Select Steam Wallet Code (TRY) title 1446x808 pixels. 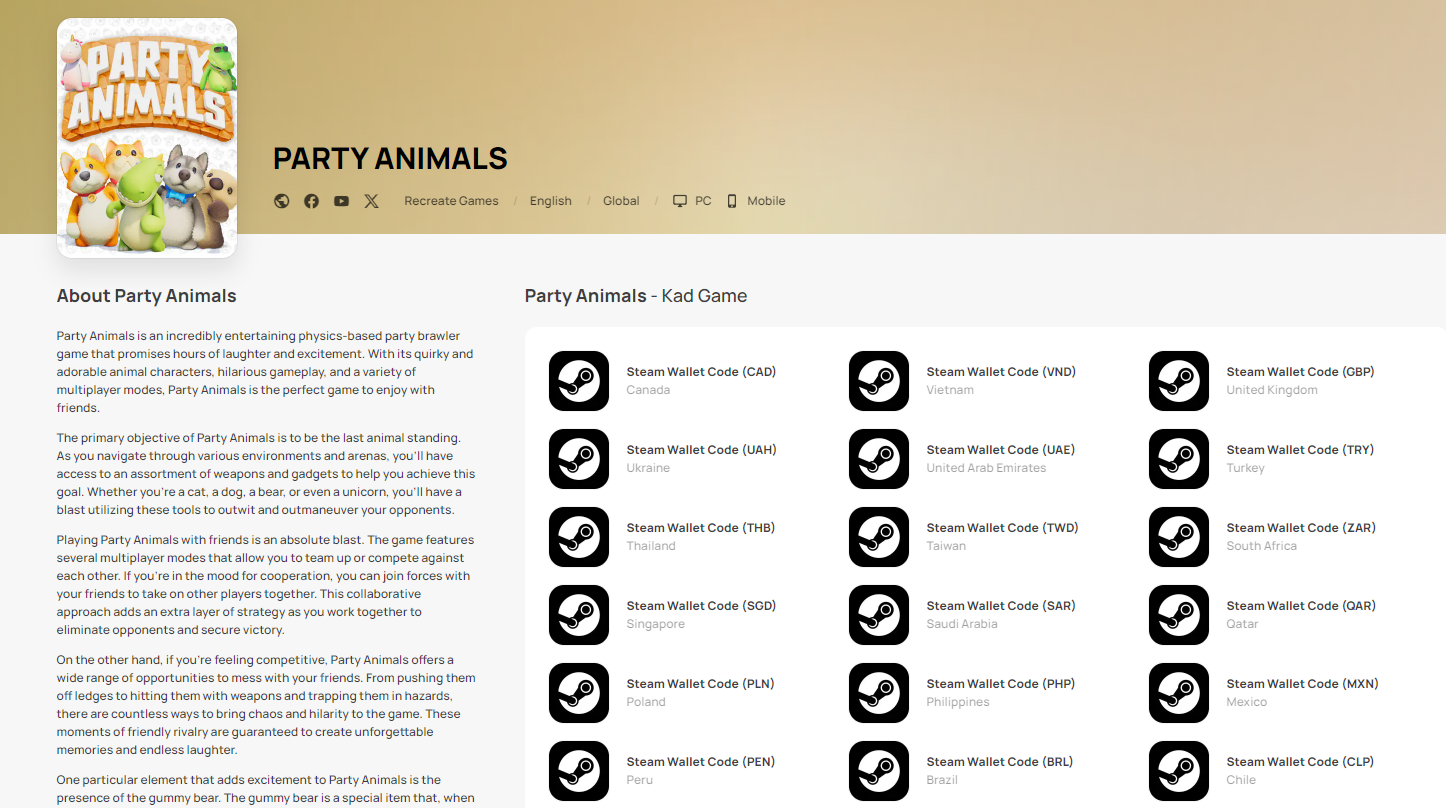tap(1300, 450)
